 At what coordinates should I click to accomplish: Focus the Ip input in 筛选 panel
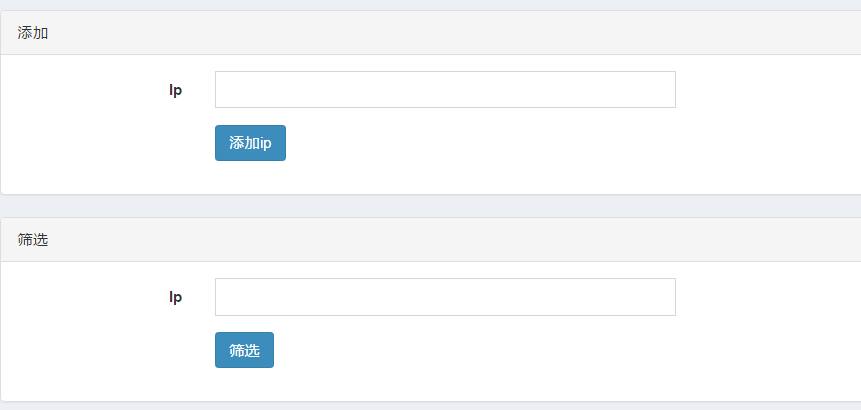(x=445, y=297)
